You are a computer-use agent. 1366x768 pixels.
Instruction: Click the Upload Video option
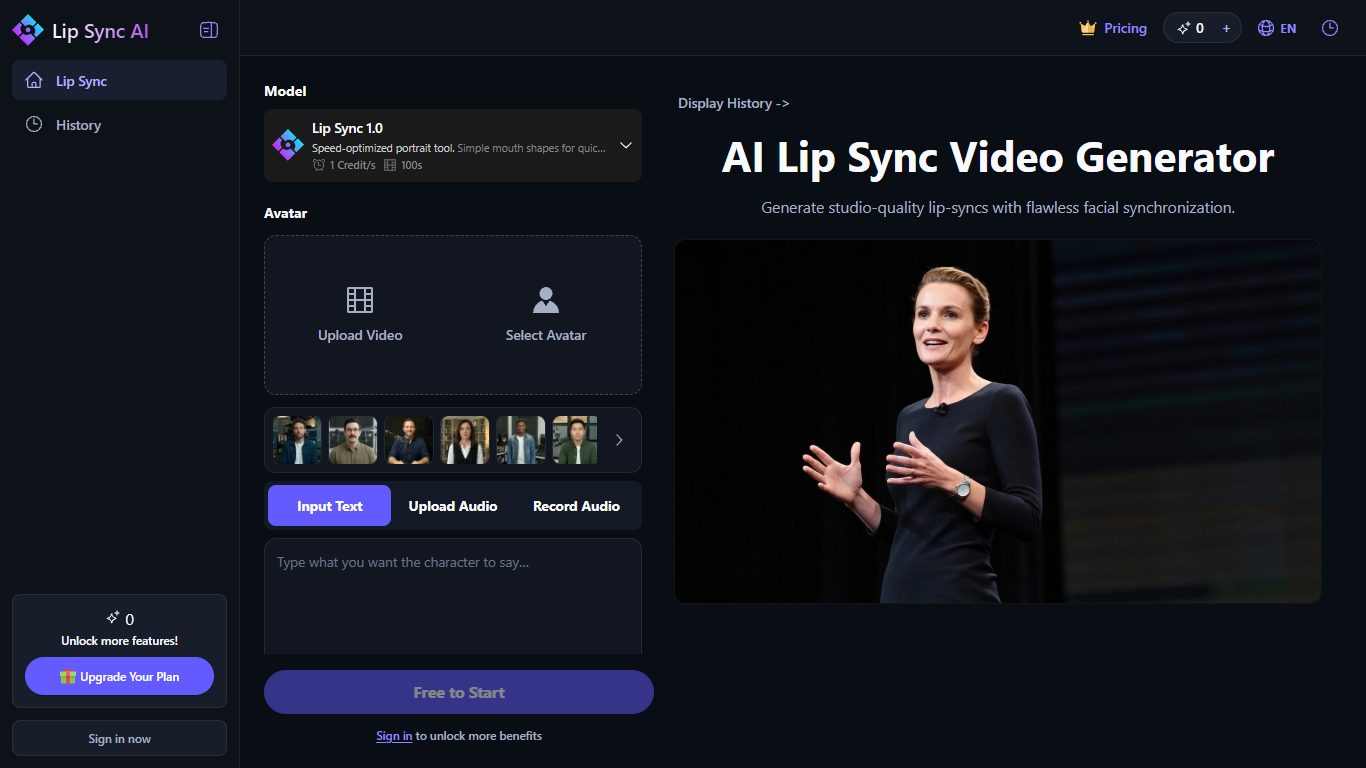(x=360, y=315)
